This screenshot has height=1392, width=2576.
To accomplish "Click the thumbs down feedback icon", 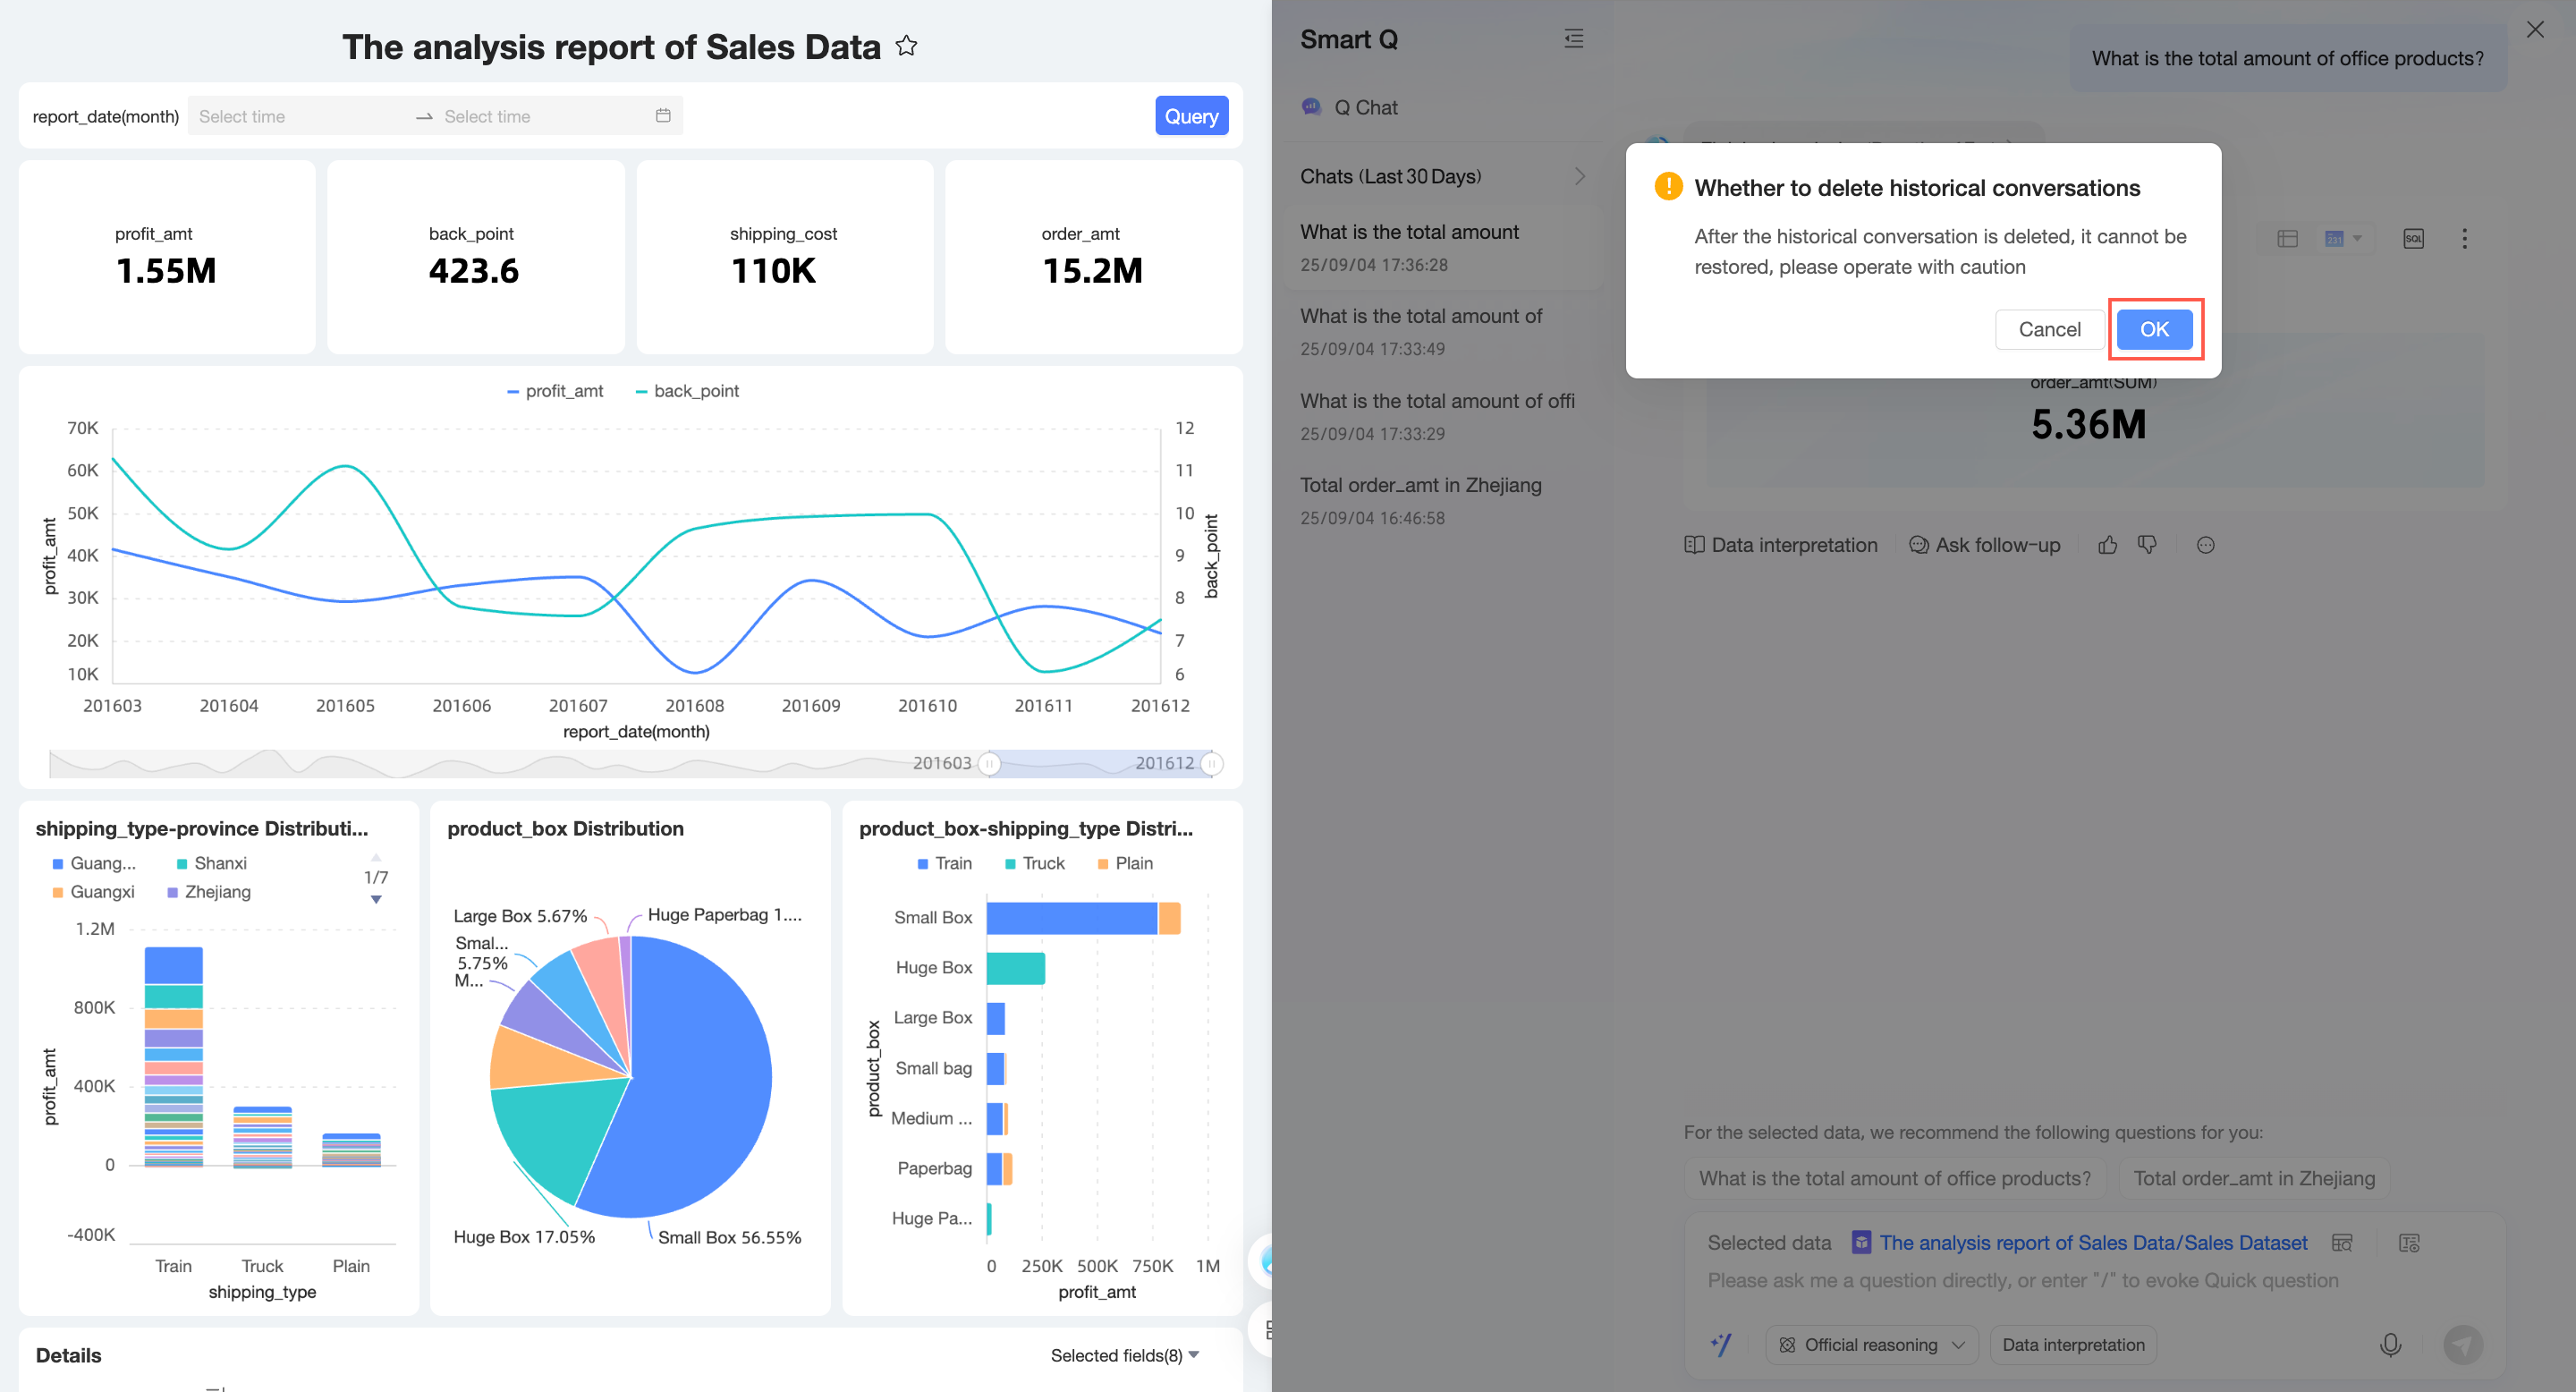I will (2147, 545).
